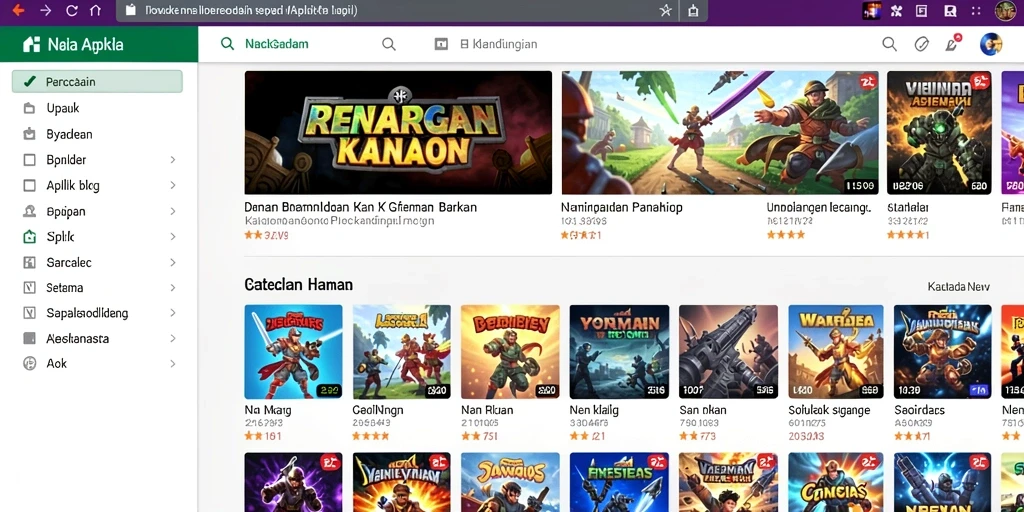
Task: Open the user account avatar in header
Action: click(991, 44)
